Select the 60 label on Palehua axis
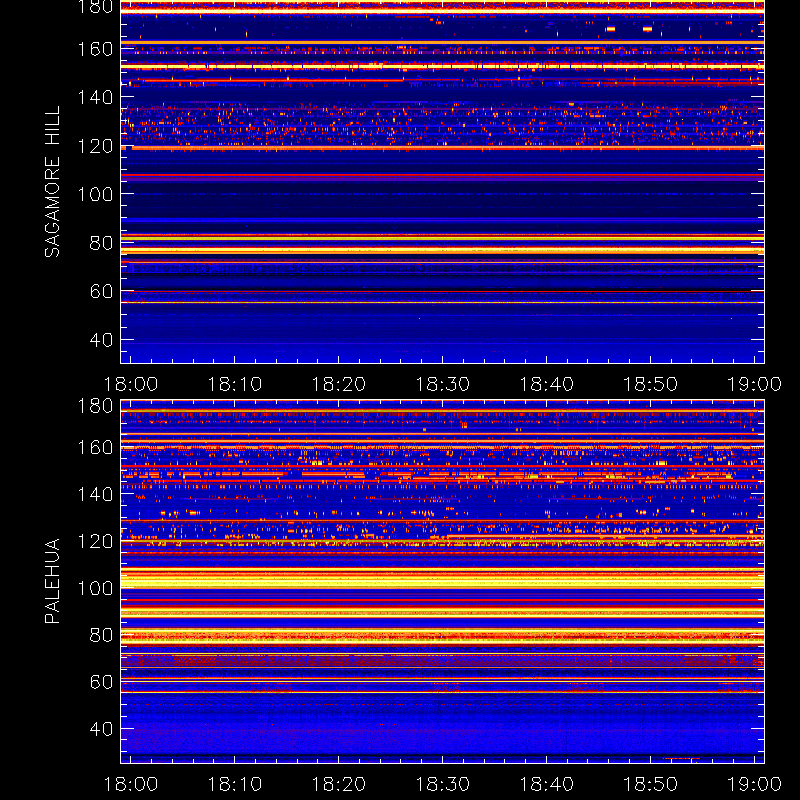800x800 pixels. coord(101,682)
